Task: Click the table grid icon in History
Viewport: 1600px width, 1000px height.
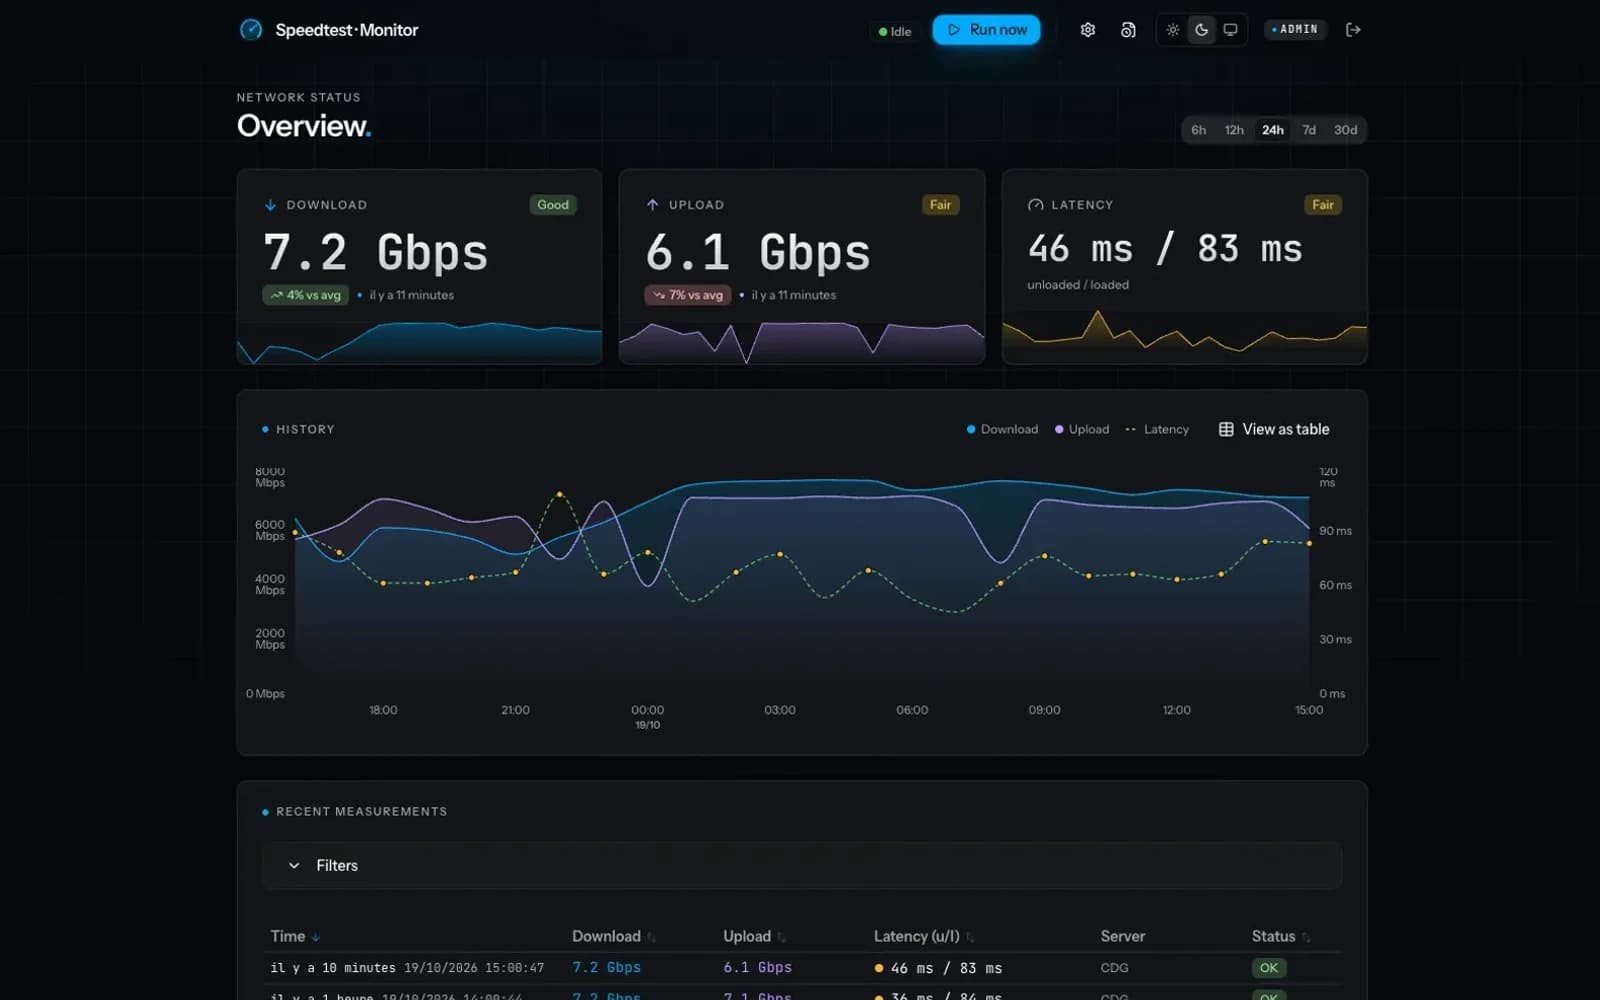Action: click(1226, 429)
